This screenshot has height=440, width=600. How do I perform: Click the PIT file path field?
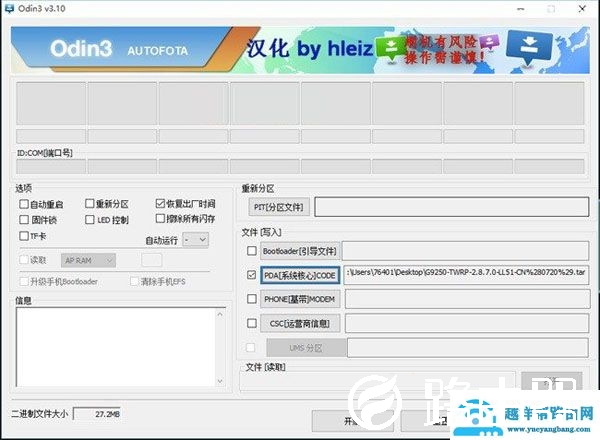coord(452,207)
